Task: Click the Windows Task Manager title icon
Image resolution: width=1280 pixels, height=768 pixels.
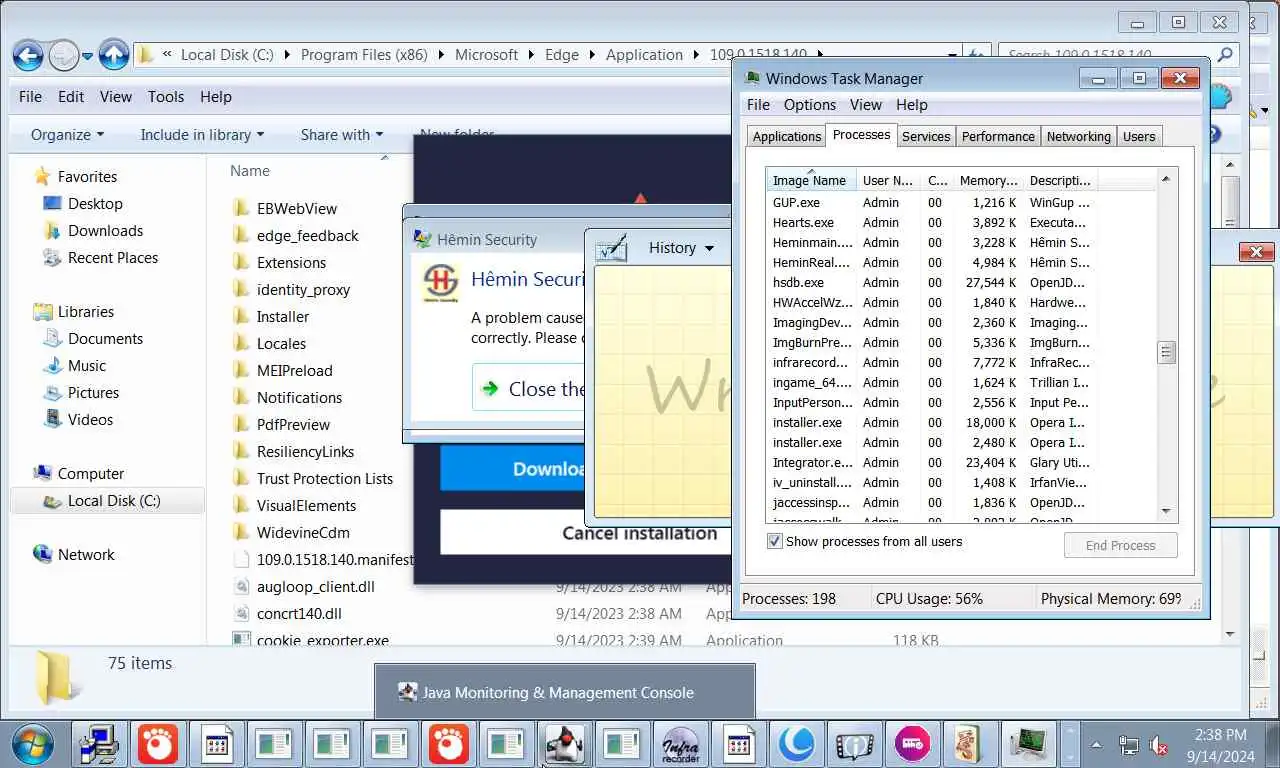Action: click(x=752, y=78)
